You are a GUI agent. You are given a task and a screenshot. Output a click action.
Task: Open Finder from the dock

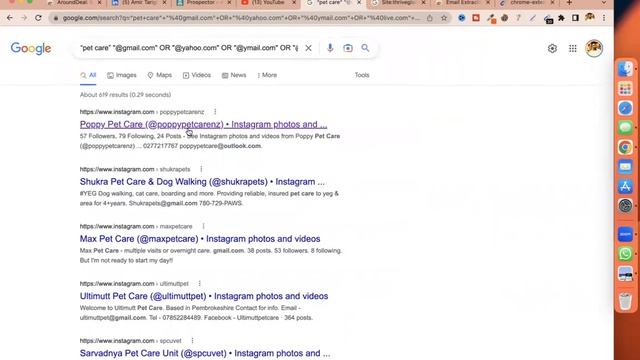[x=625, y=69]
